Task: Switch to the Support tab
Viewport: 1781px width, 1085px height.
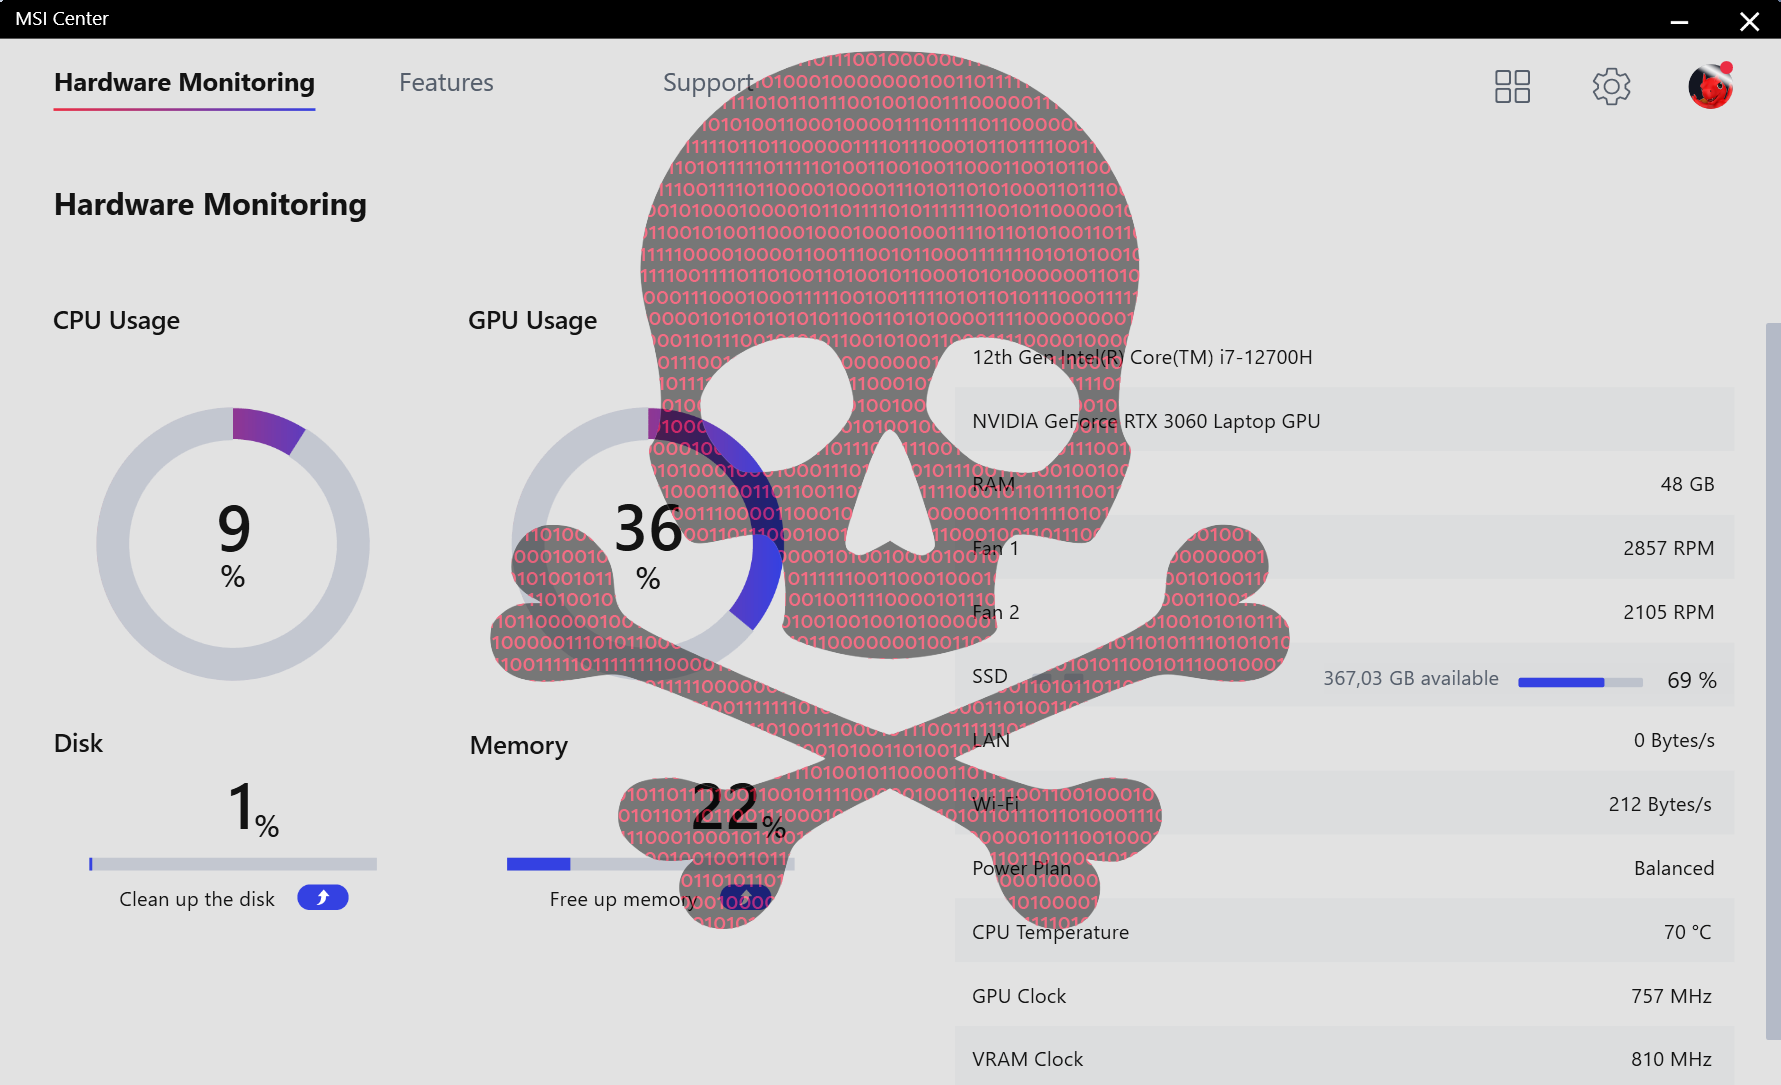Action: (x=708, y=83)
